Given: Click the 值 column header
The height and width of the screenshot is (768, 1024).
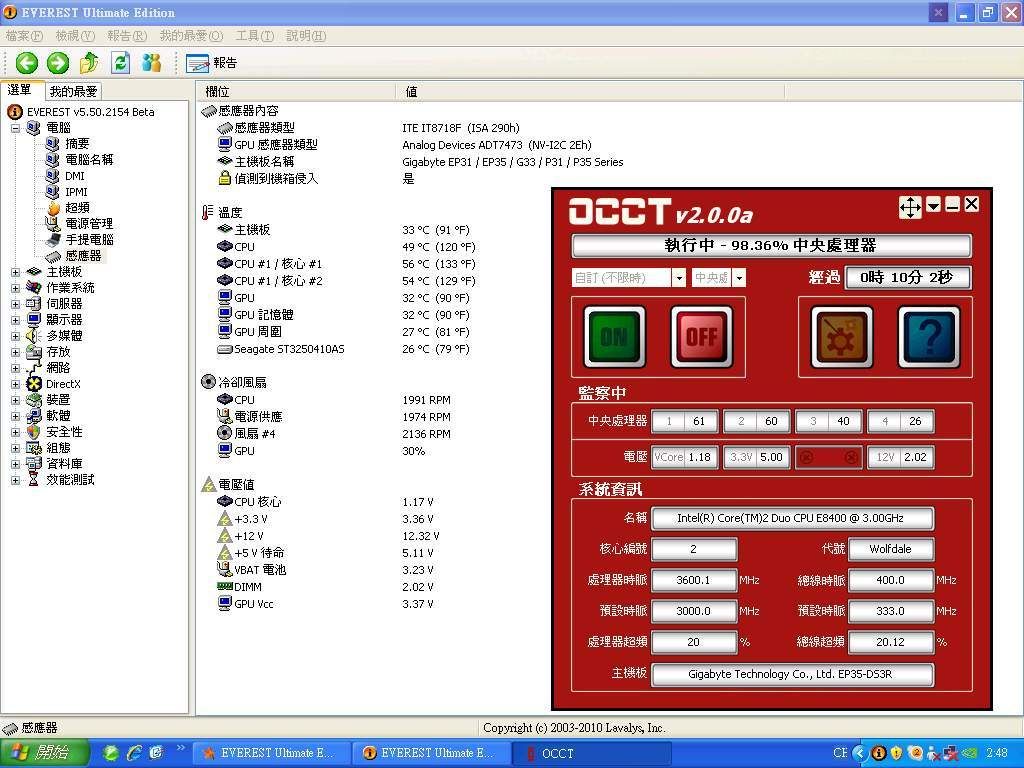Looking at the screenshot, I should tap(590, 91).
